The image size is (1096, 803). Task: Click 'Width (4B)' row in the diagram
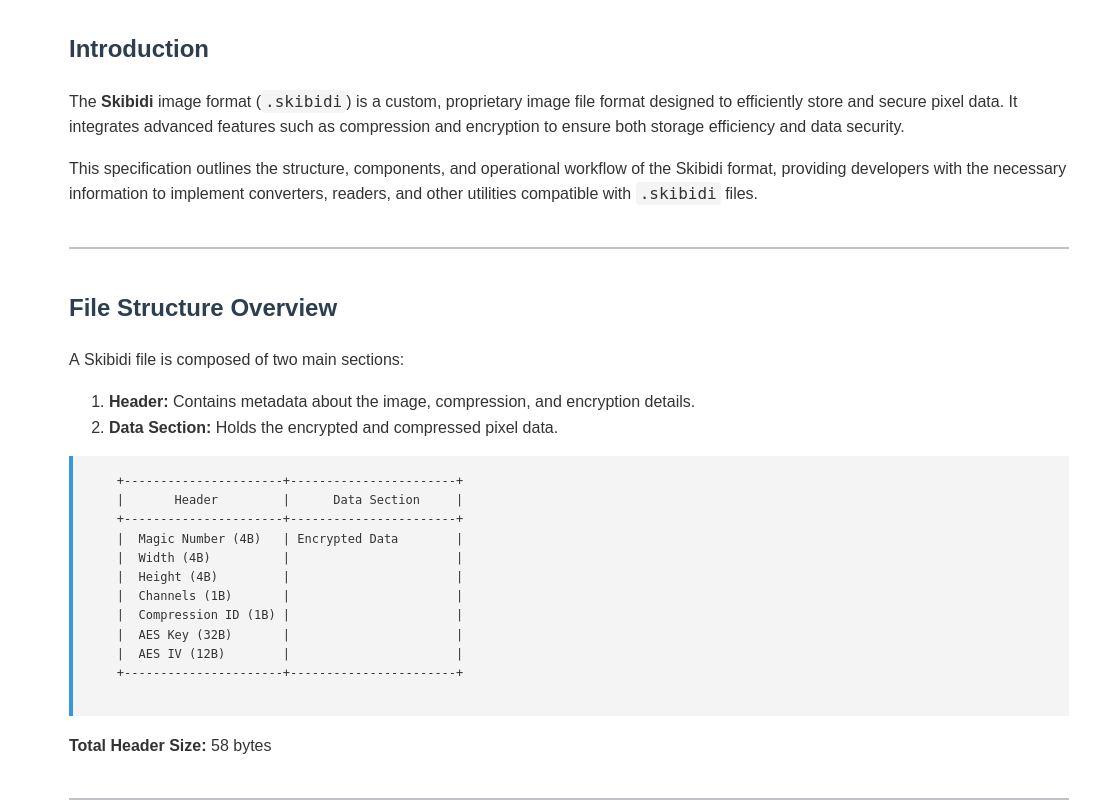[x=174, y=558]
